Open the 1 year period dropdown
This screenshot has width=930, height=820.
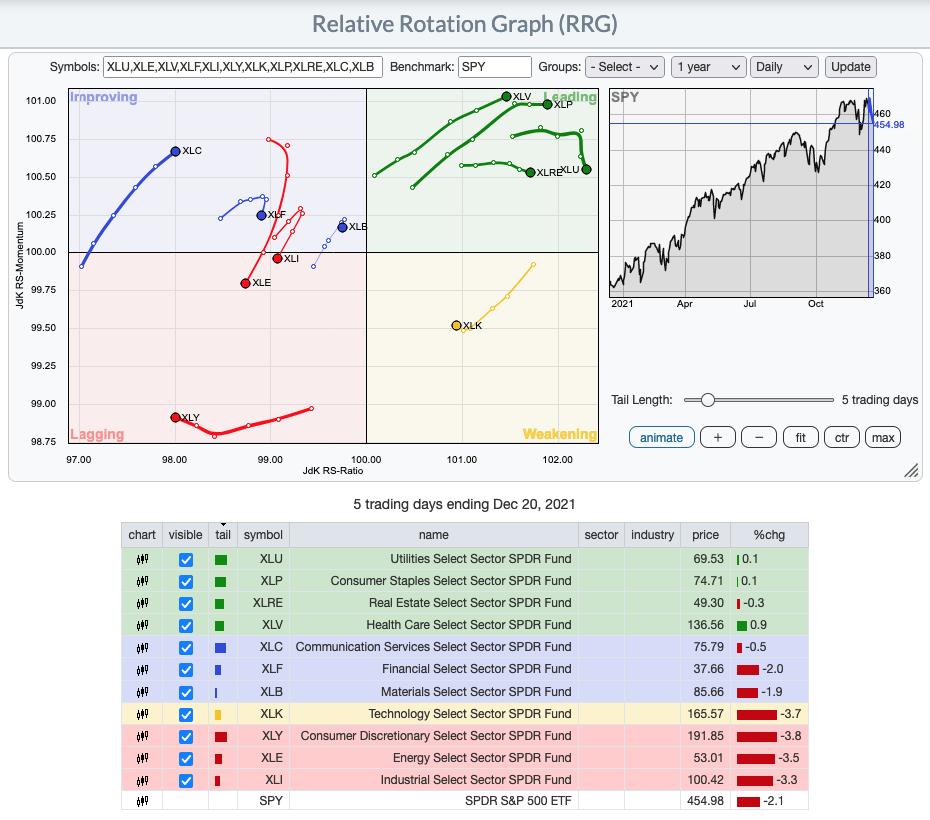tap(709, 67)
